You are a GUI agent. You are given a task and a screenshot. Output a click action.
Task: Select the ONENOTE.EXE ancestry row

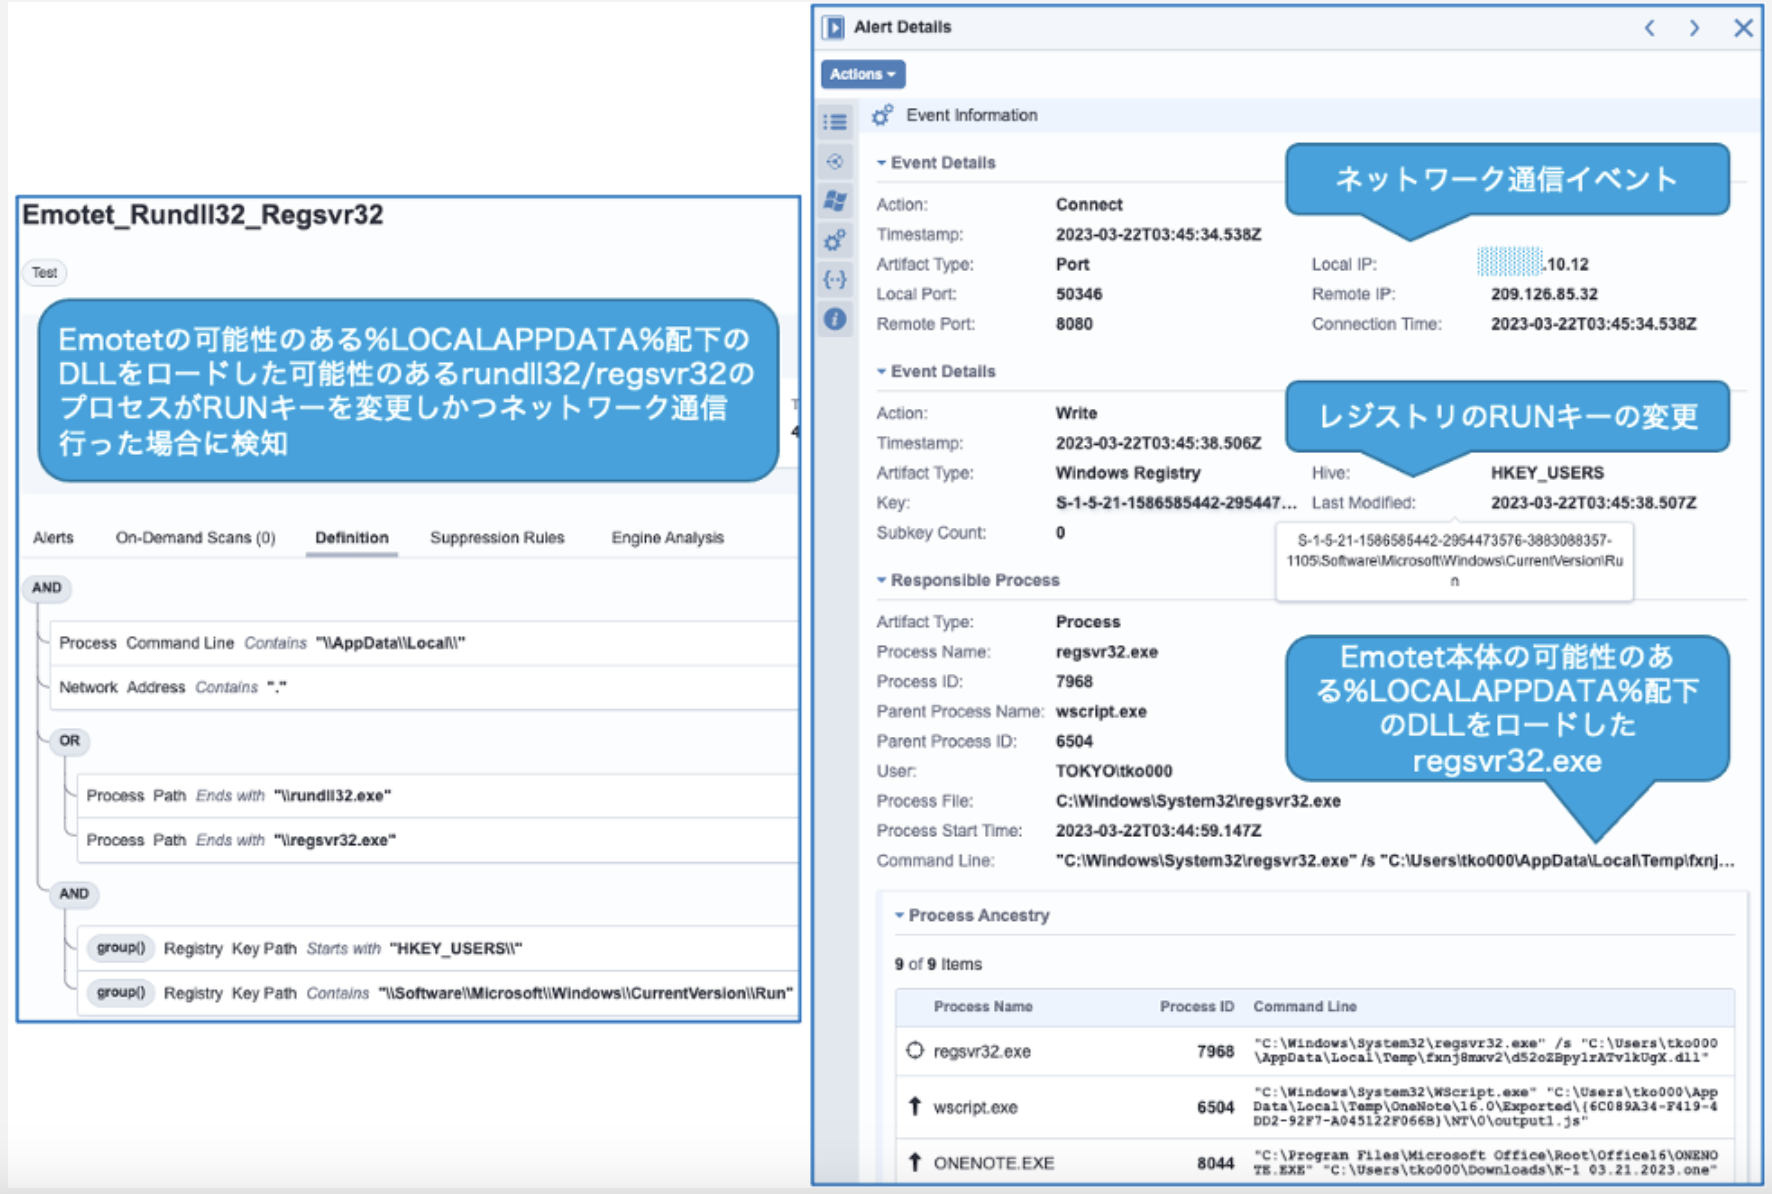click(1315, 1162)
